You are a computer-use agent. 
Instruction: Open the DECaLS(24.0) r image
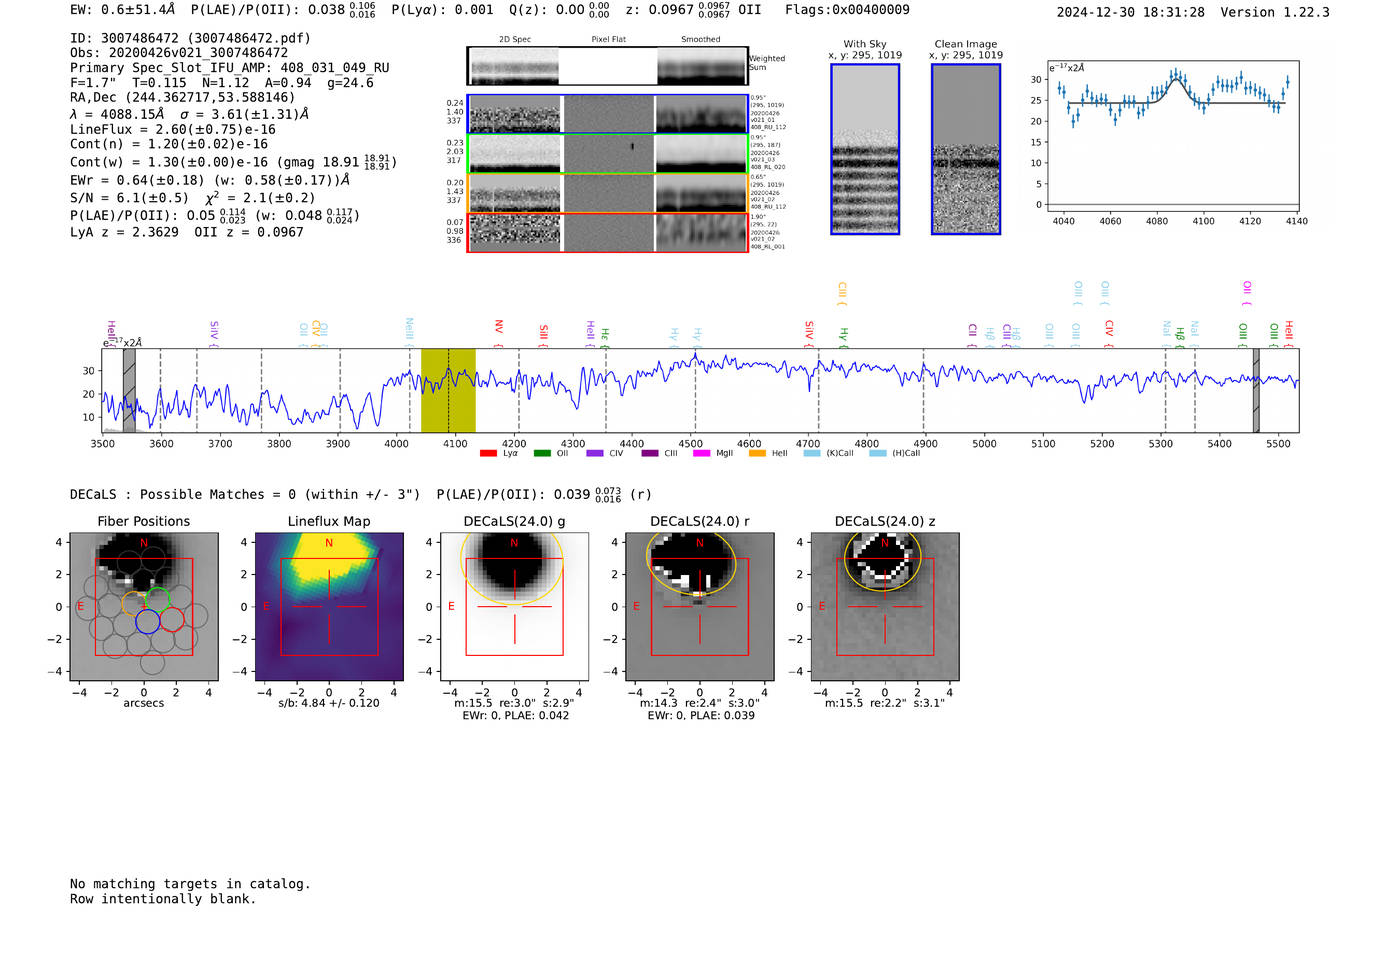click(x=700, y=606)
